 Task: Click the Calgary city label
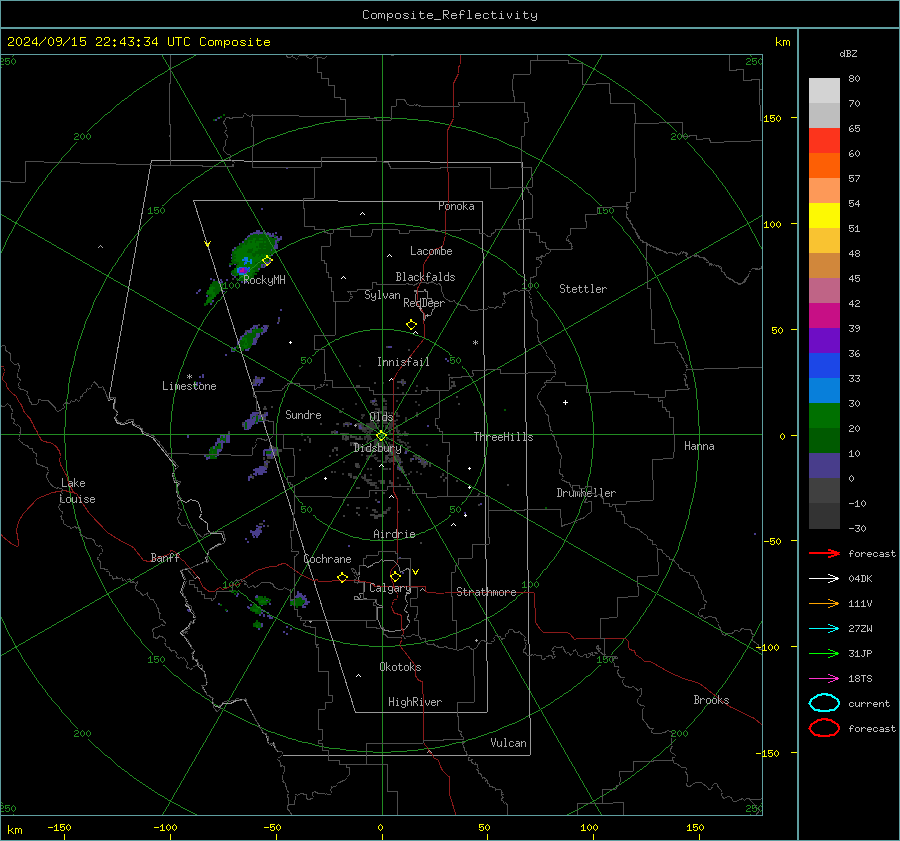click(x=390, y=588)
